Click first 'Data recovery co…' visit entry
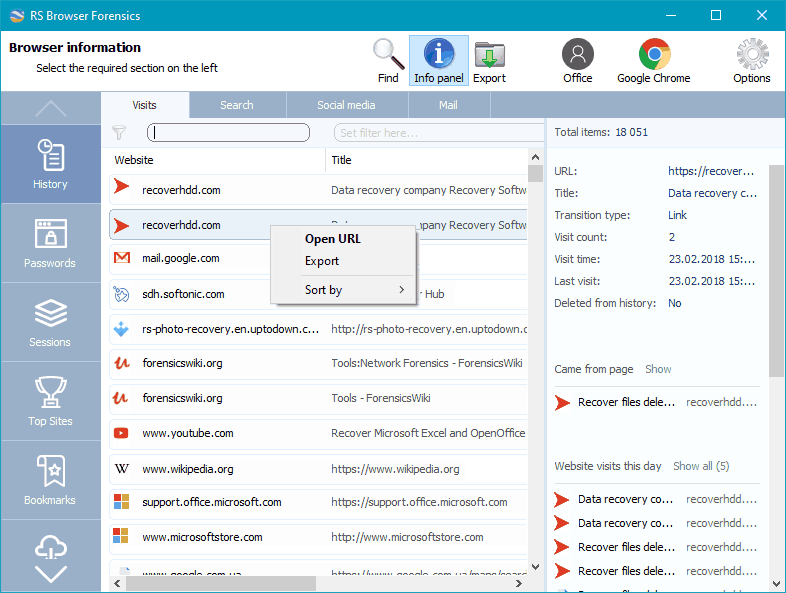 [x=656, y=499]
